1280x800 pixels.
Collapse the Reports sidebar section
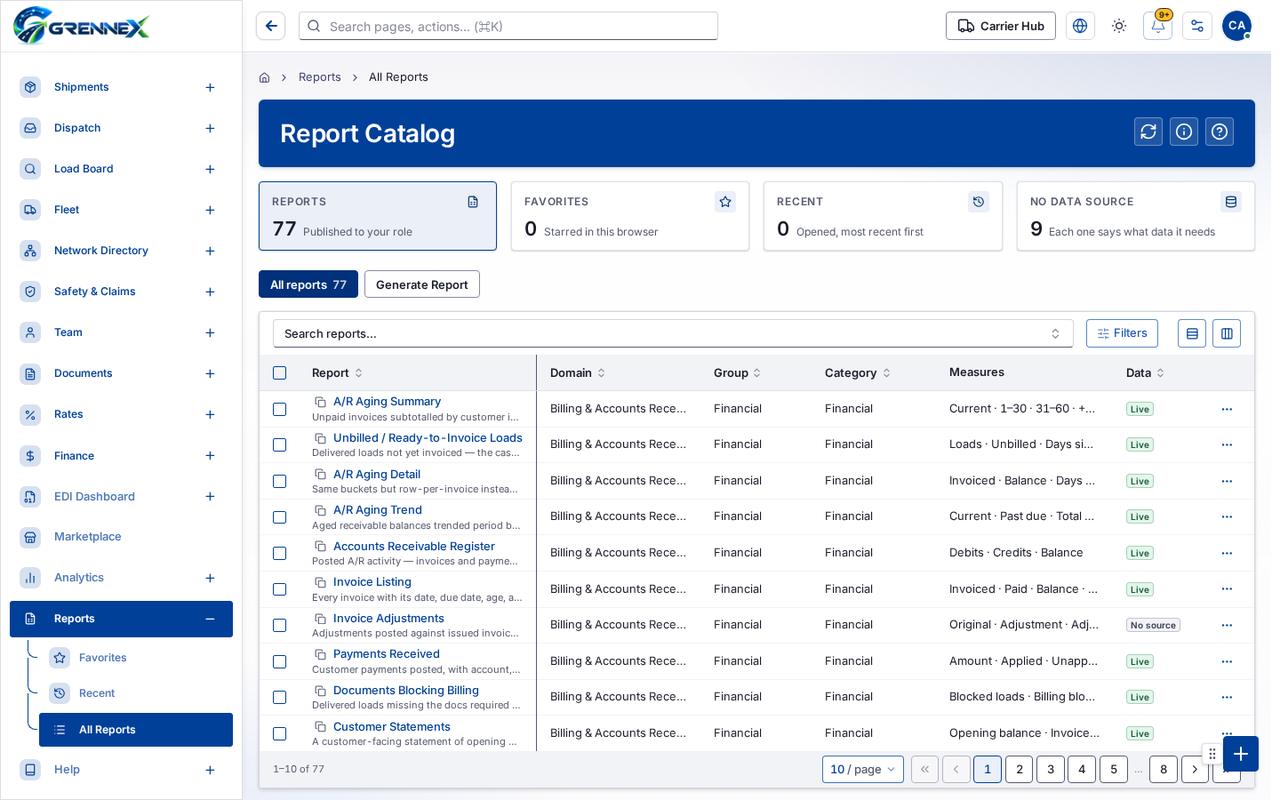210,619
